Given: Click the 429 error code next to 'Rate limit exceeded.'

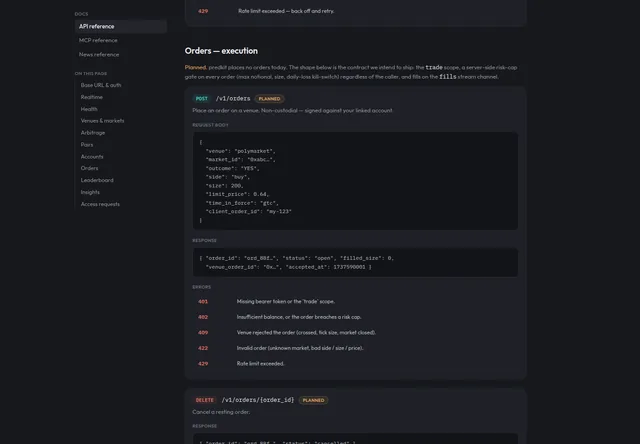Looking at the screenshot, I should 203,364.
